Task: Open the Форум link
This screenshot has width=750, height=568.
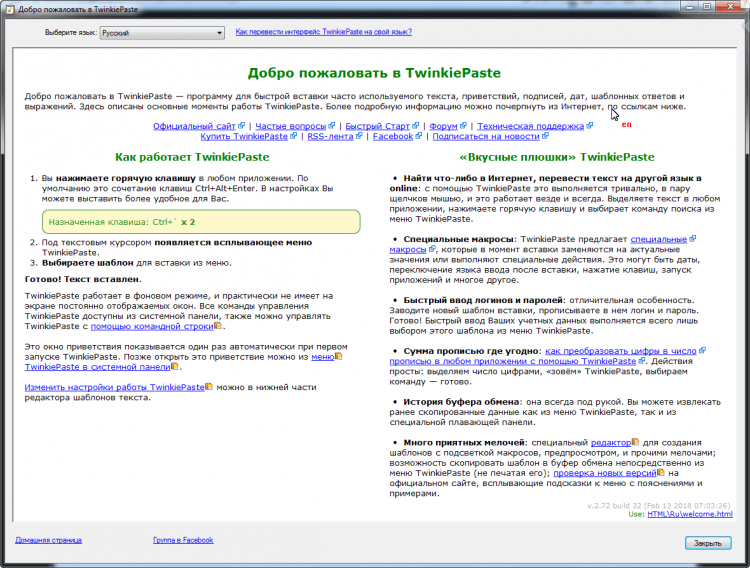Action: click(x=443, y=126)
